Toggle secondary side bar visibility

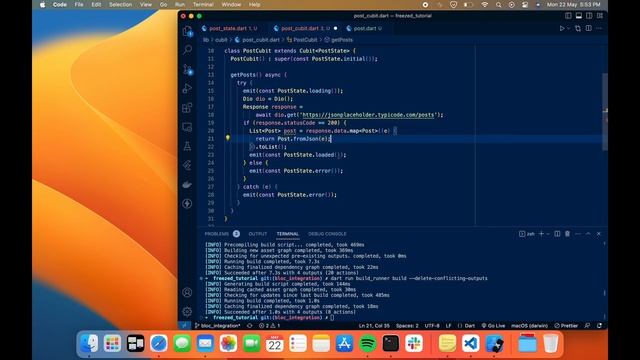click(589, 16)
